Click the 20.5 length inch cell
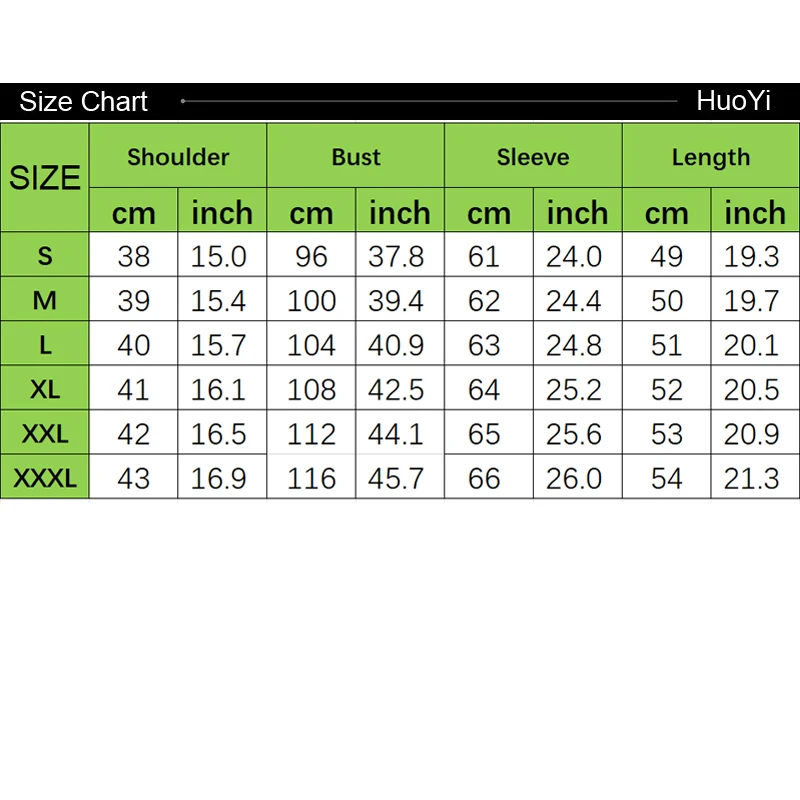 [752, 390]
